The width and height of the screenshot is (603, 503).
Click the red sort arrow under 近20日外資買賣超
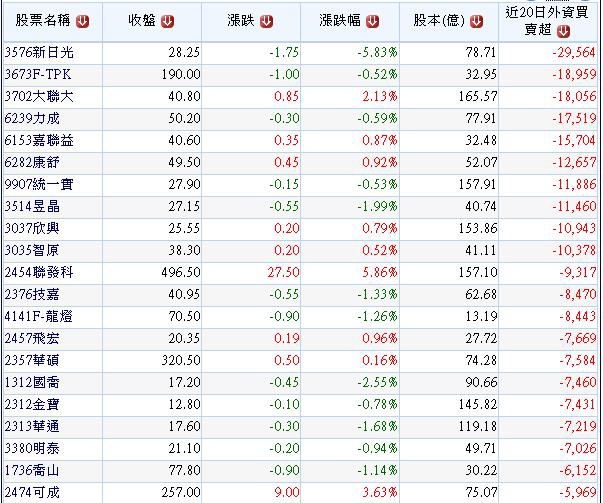coord(563,32)
